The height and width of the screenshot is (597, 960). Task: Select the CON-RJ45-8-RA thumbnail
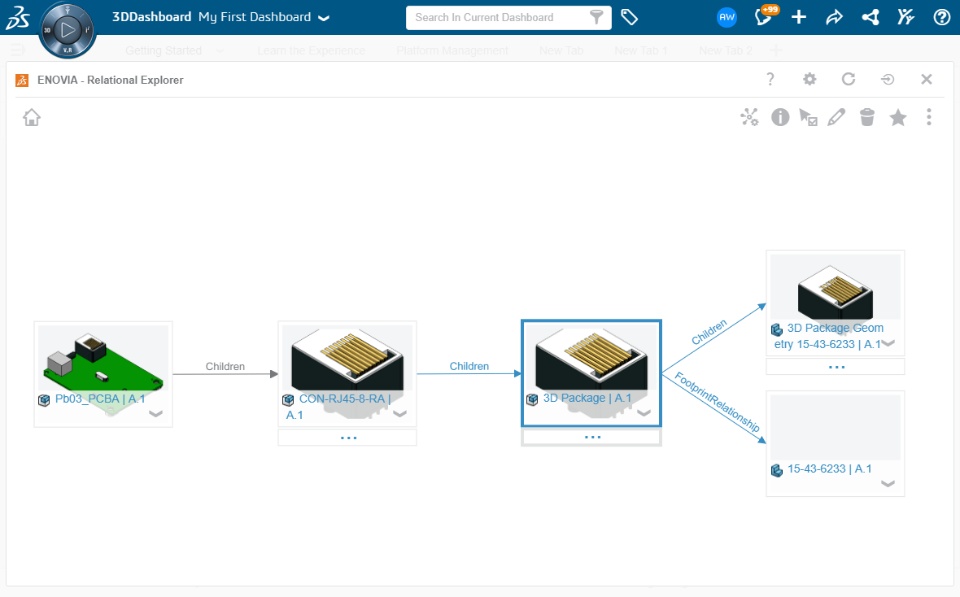point(347,358)
